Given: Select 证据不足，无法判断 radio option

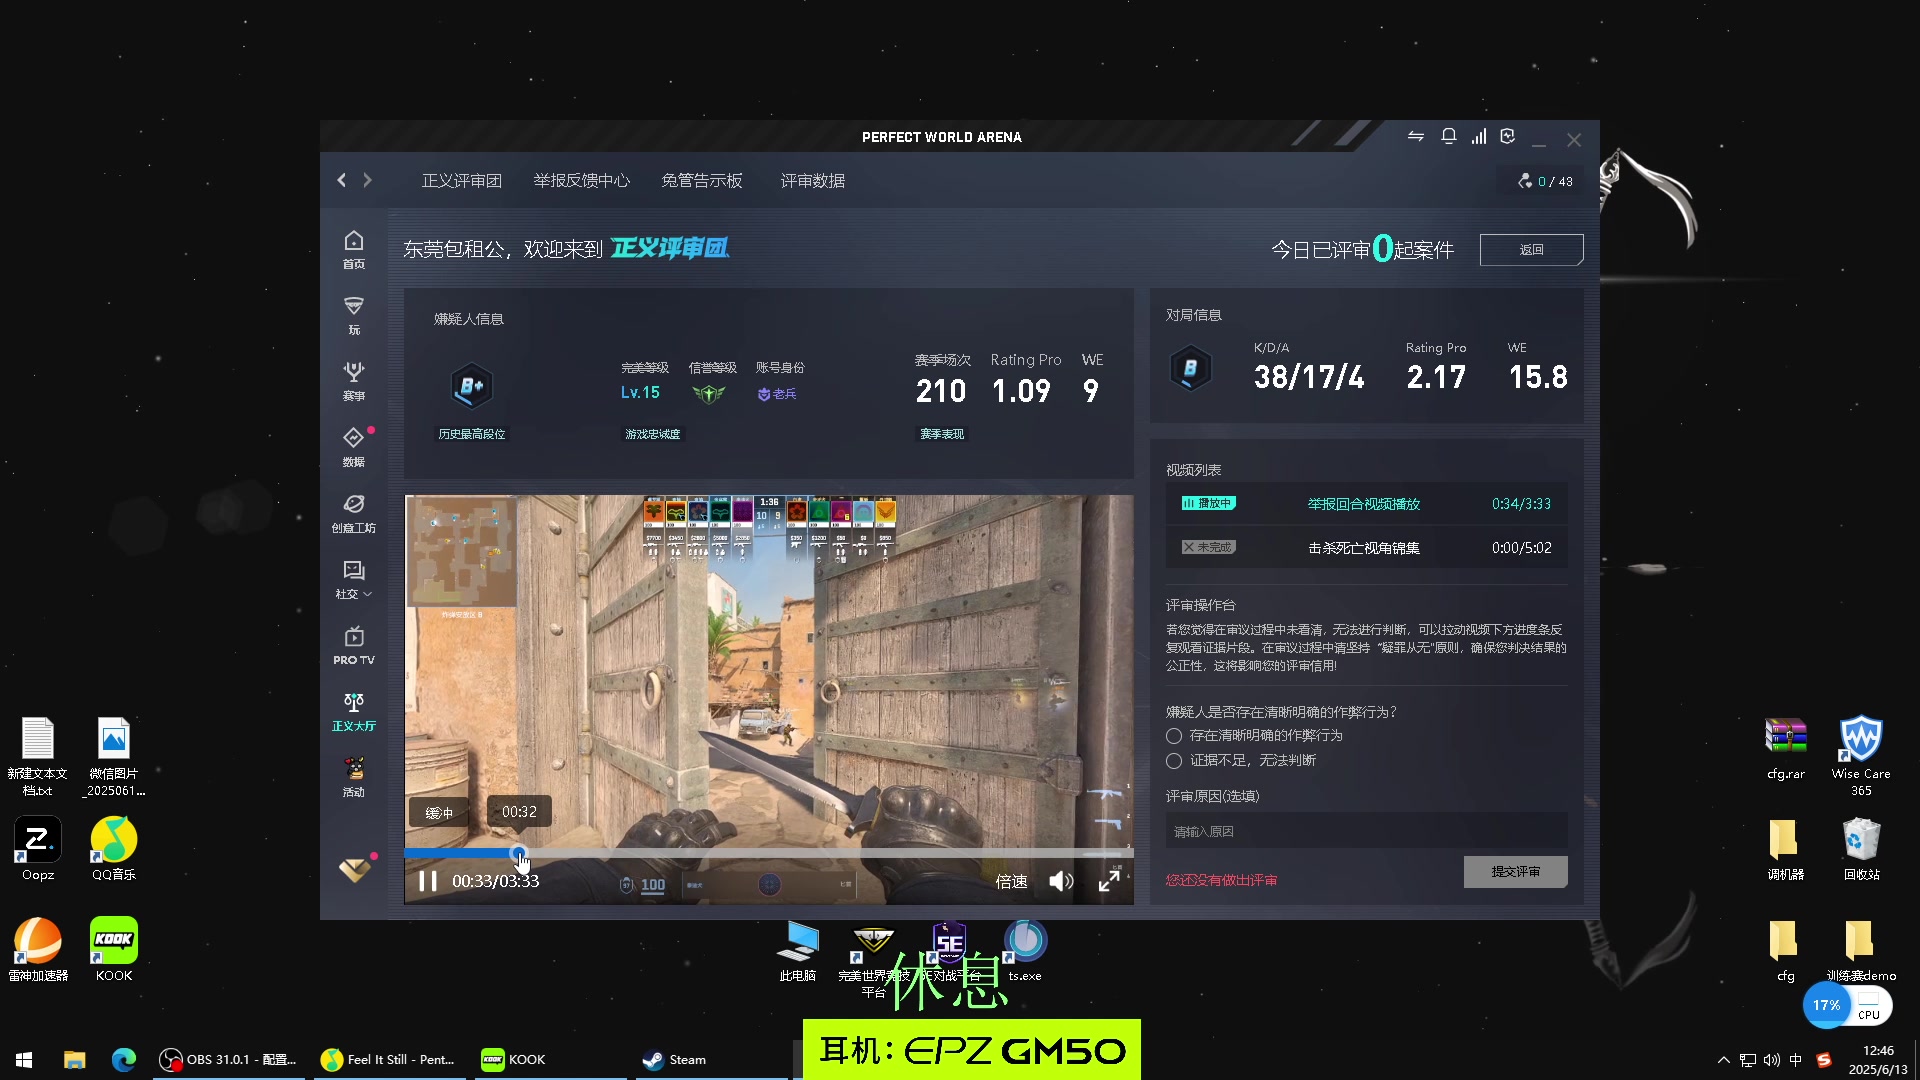Looking at the screenshot, I should coord(1174,761).
